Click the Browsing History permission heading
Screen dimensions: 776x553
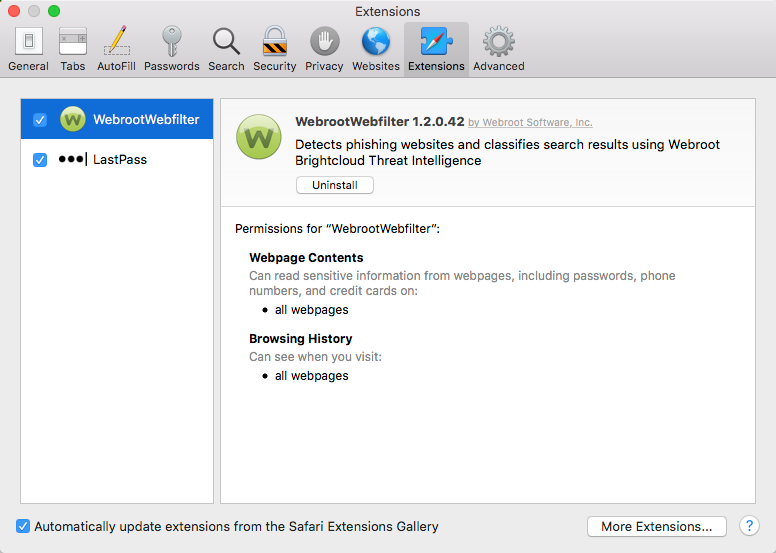click(300, 339)
